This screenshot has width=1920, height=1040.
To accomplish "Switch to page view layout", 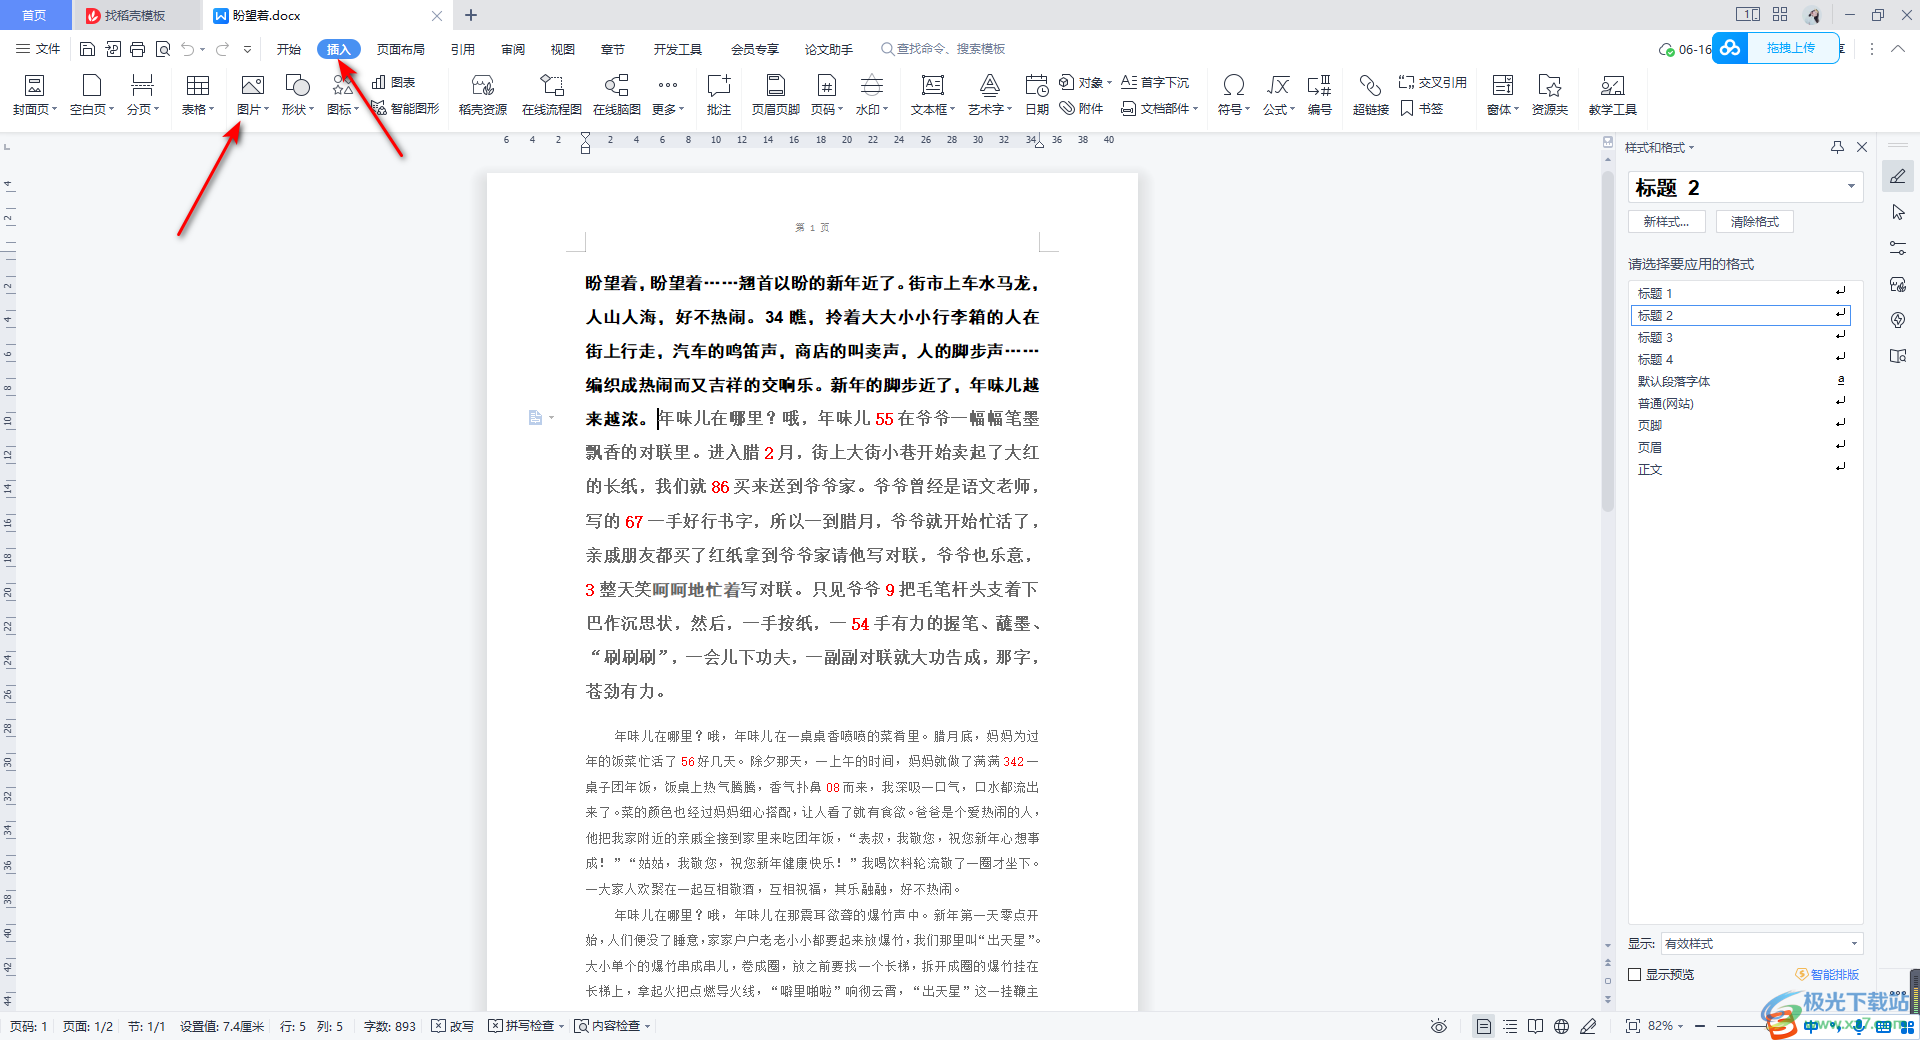I will click(1484, 1026).
